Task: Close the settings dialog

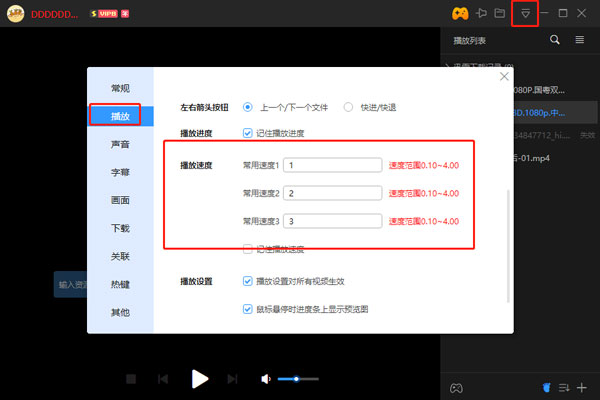Action: point(504,77)
